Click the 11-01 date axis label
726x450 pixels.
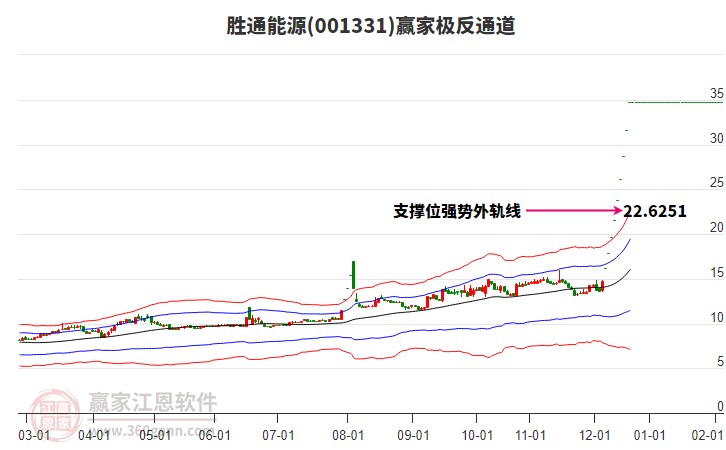tap(531, 436)
